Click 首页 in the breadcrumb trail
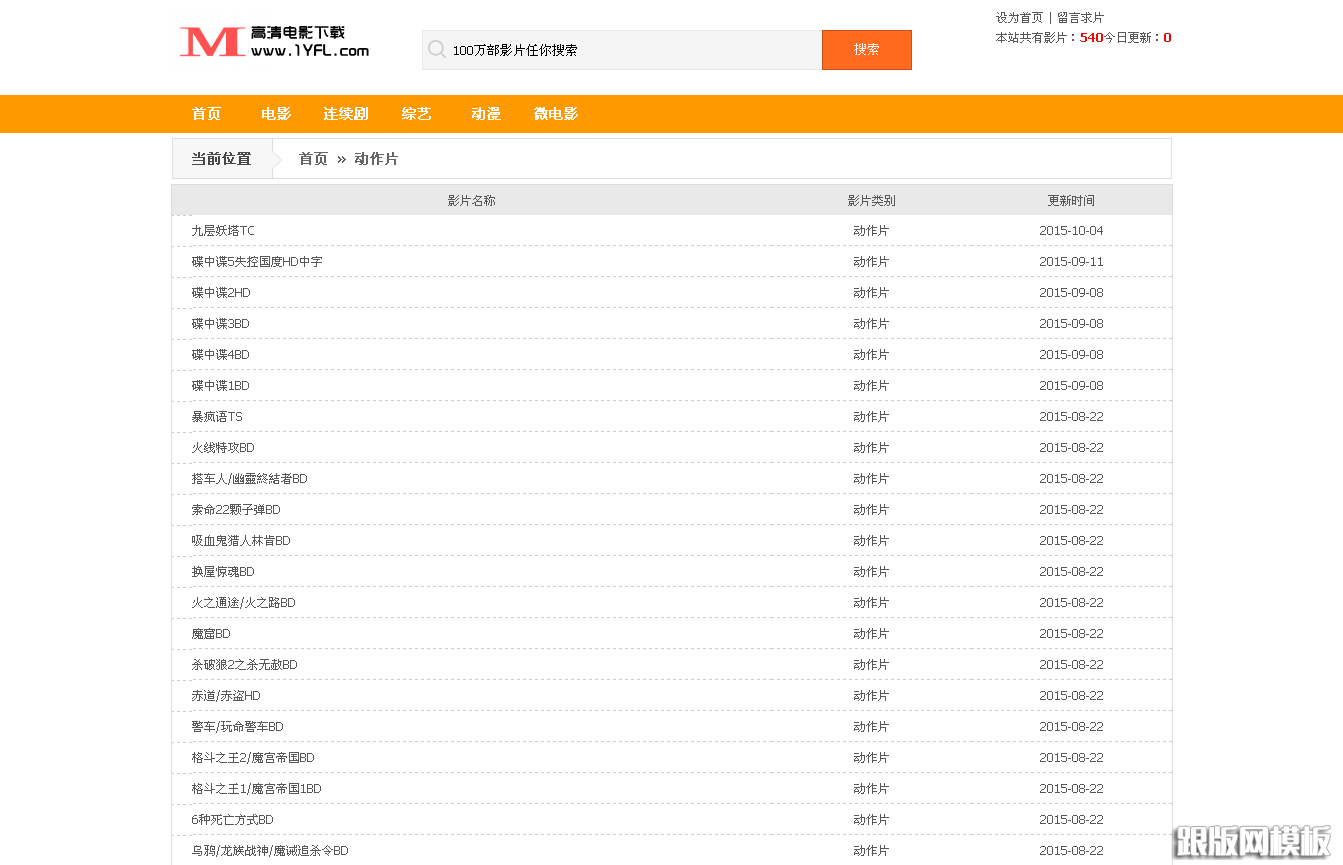Screen dimensions: 1343x865 point(313,158)
